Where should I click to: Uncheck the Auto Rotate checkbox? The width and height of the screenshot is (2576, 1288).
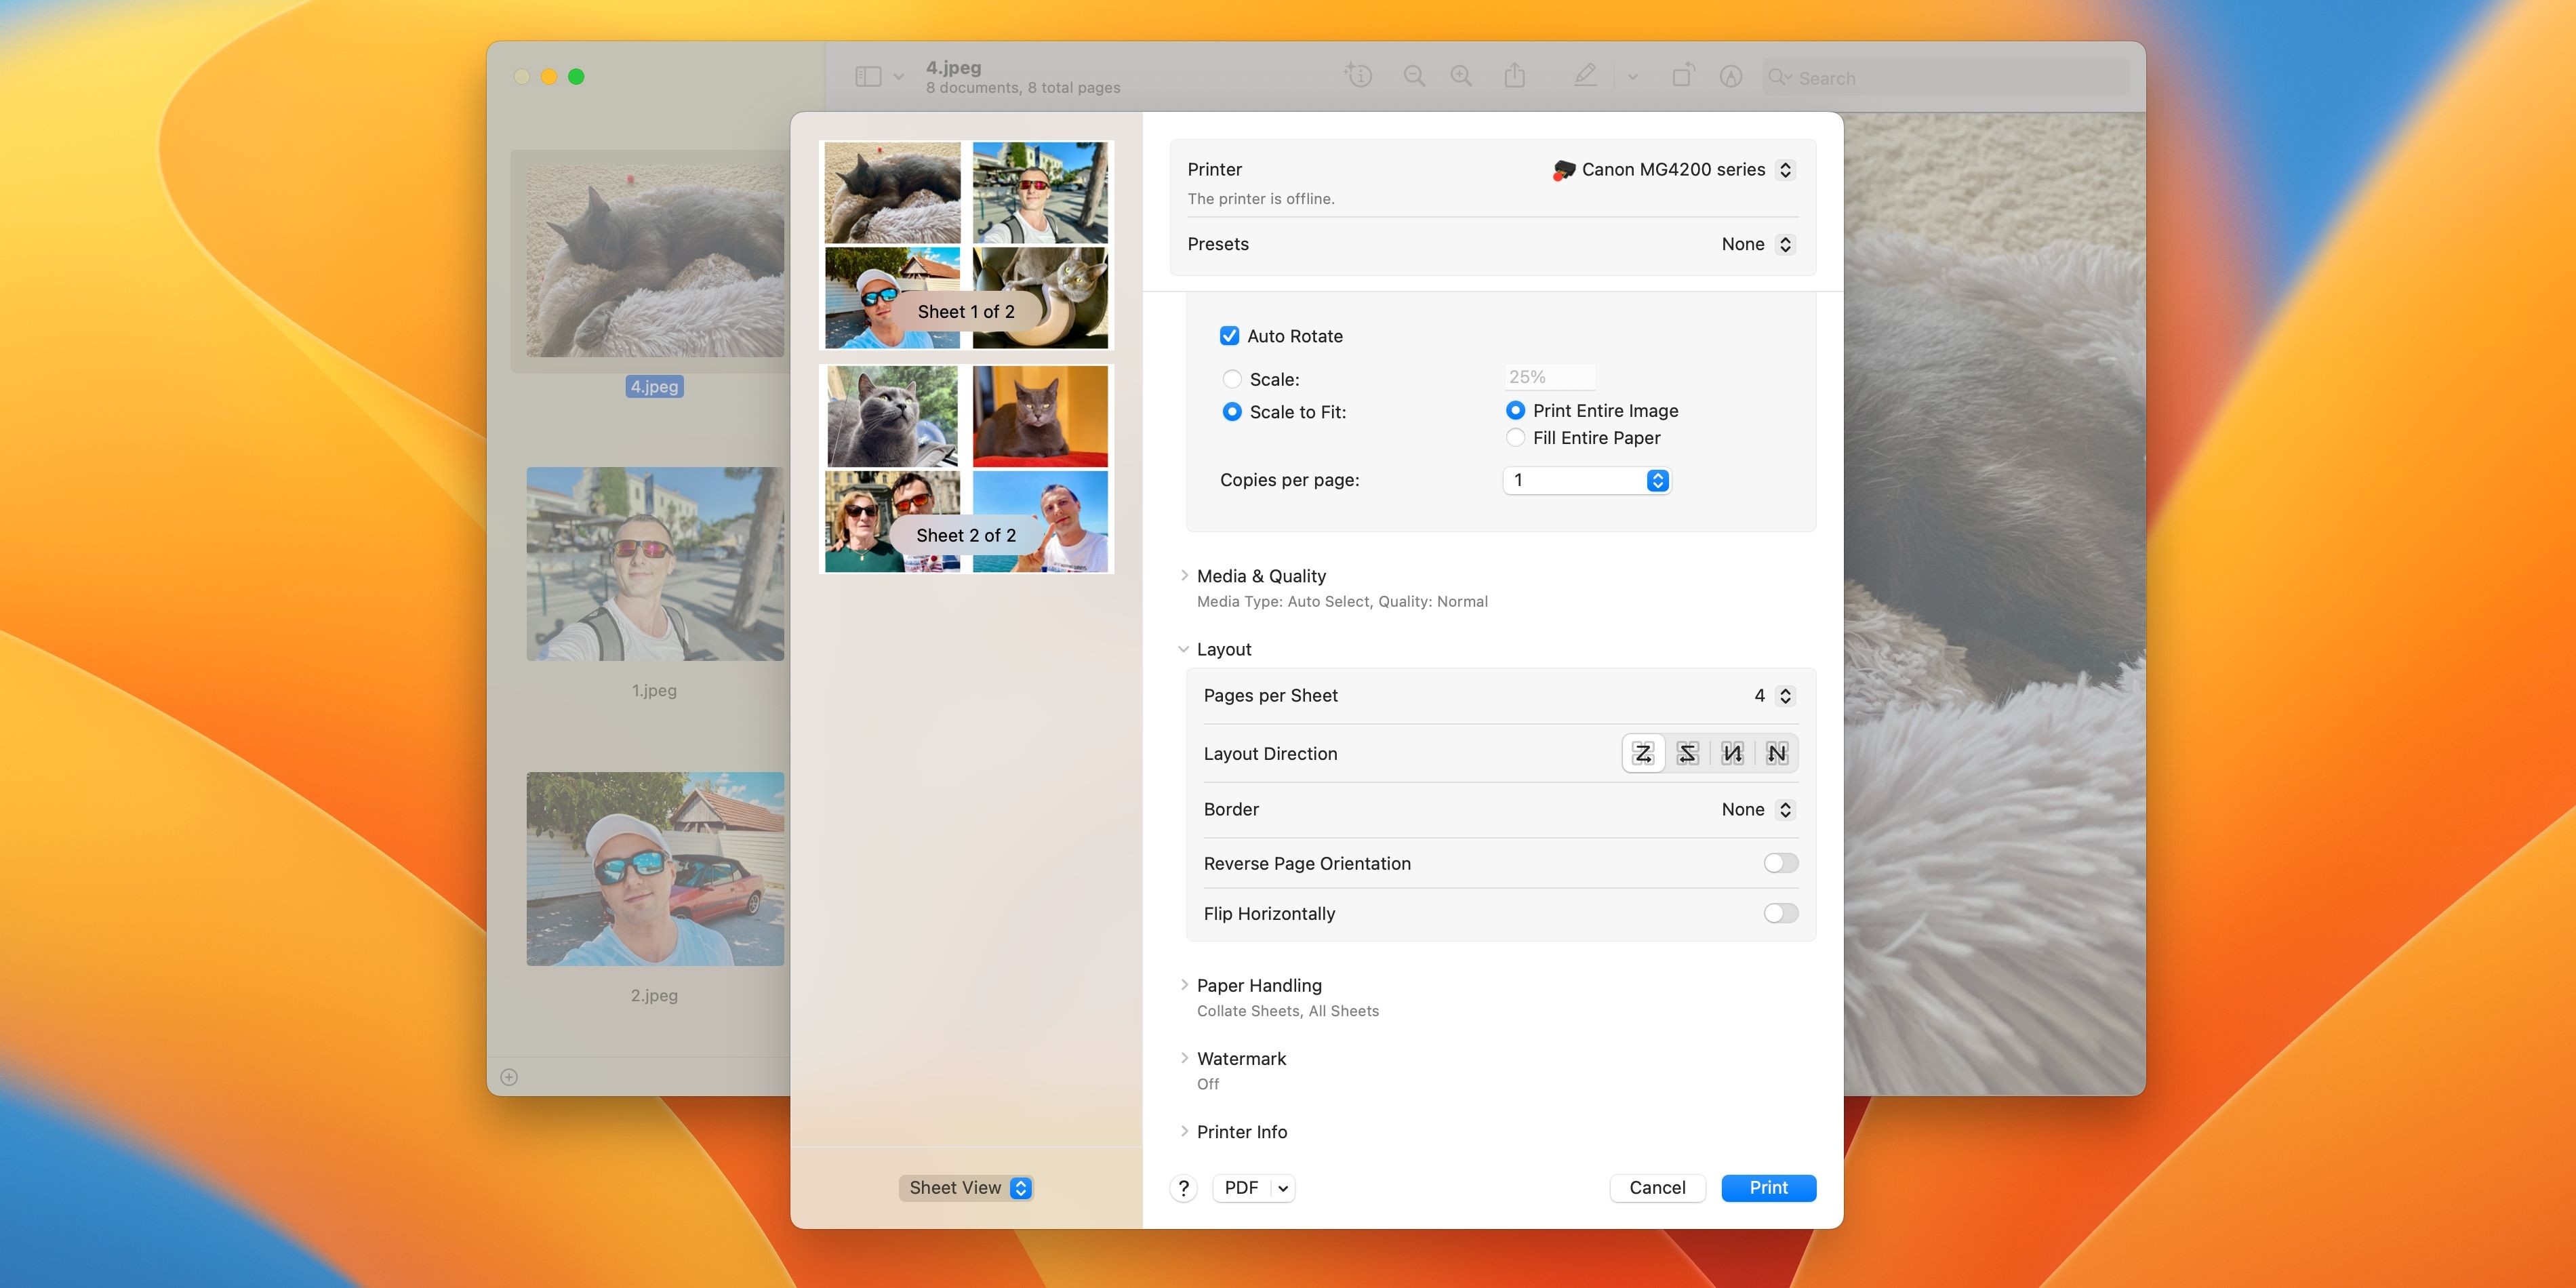pyautogui.click(x=1229, y=336)
